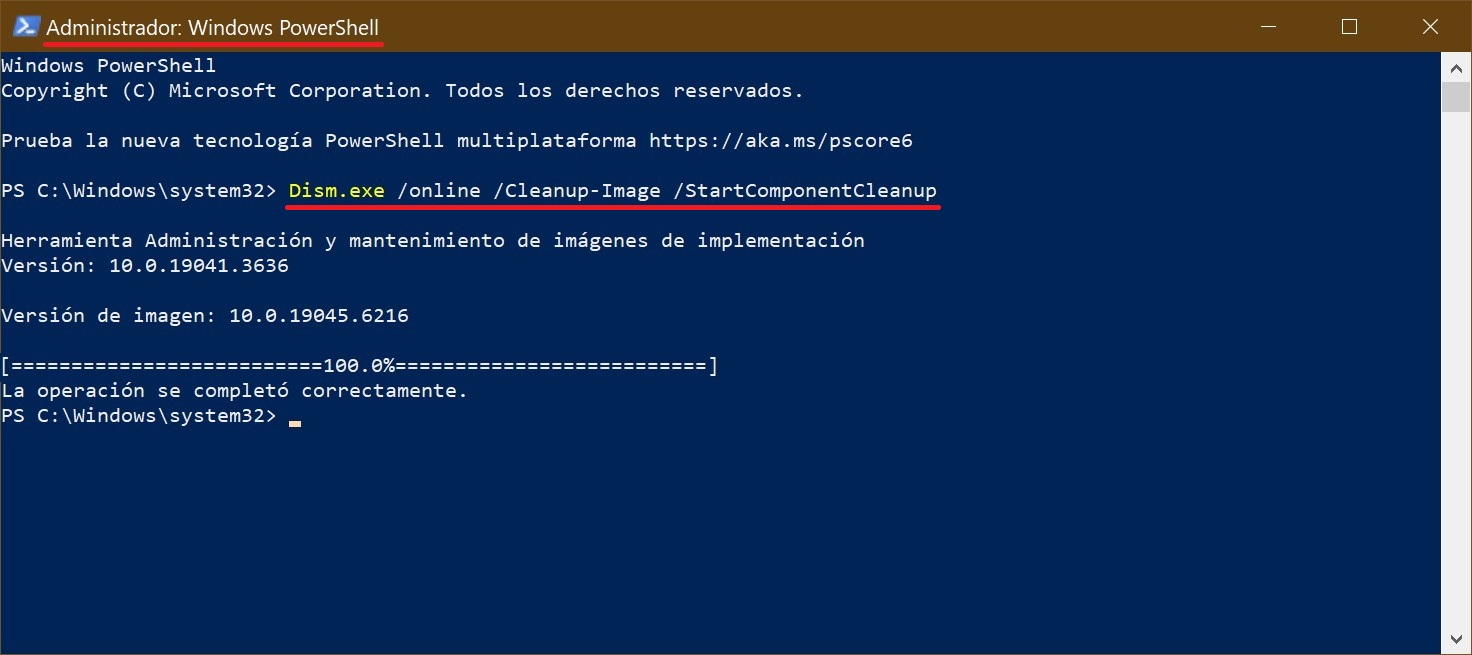Click the https://aka.ms/pscore6 URL
The width and height of the screenshot is (1472, 655).
tap(780, 141)
